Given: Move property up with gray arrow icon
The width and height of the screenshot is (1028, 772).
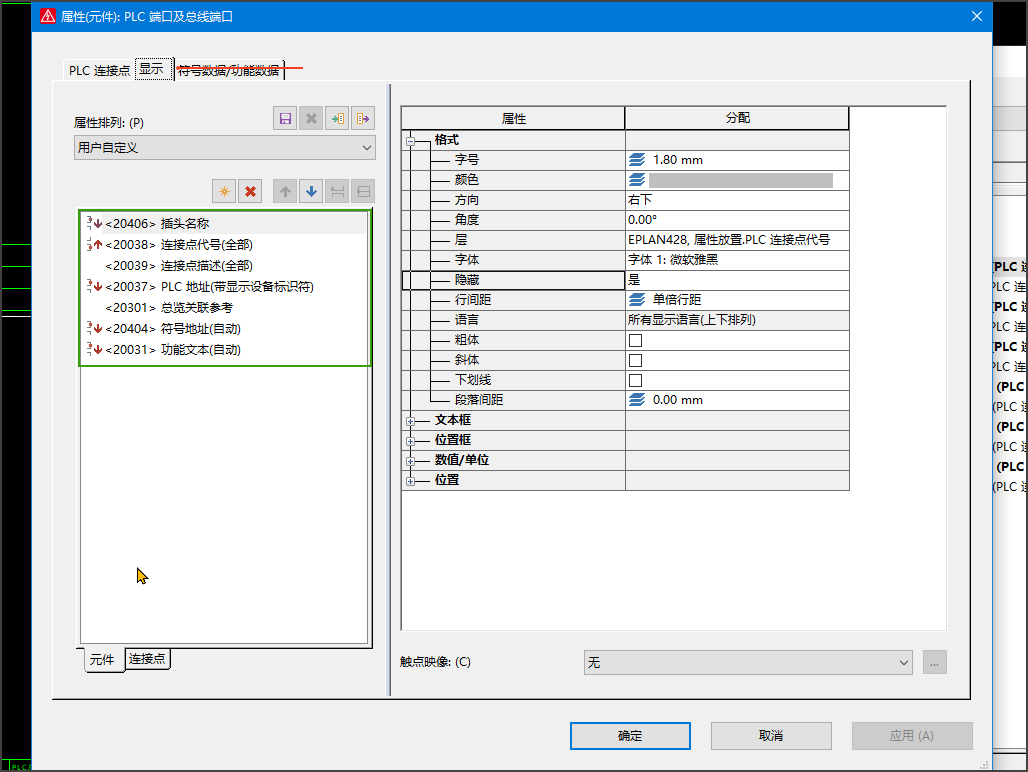Looking at the screenshot, I should pos(285,191).
